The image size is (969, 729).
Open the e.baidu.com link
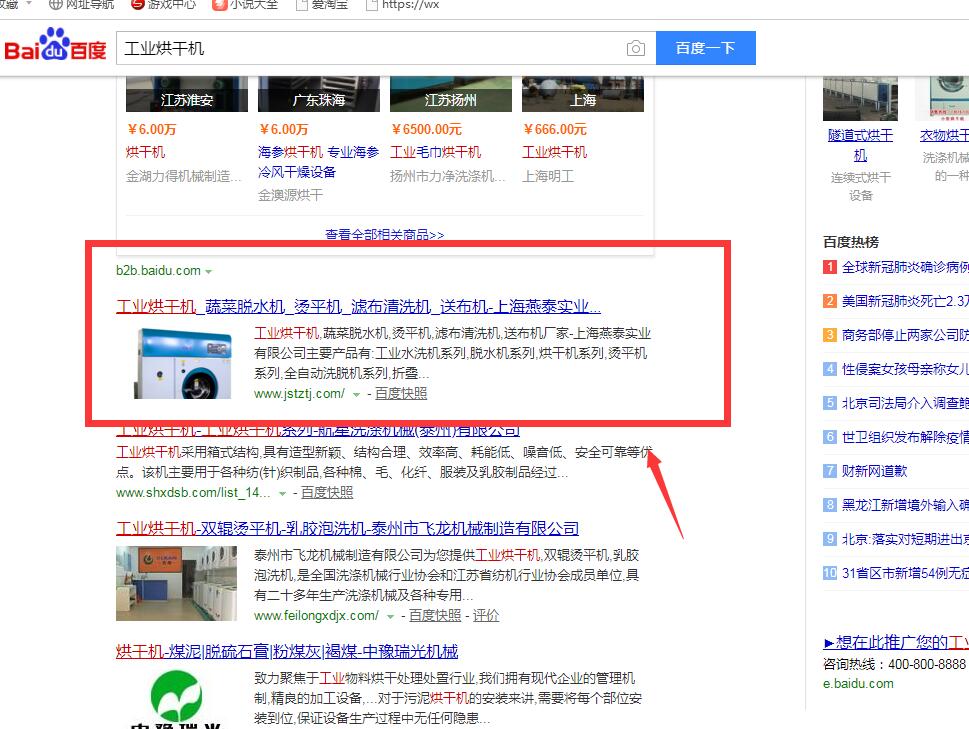click(858, 684)
